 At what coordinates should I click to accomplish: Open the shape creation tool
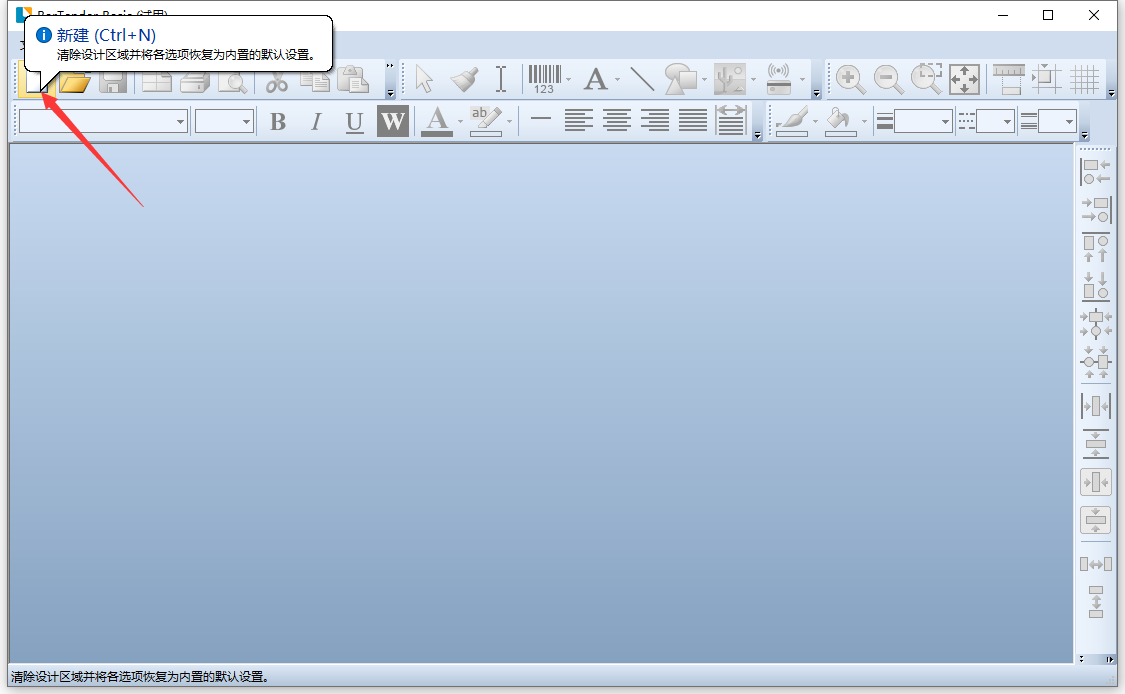(x=680, y=79)
